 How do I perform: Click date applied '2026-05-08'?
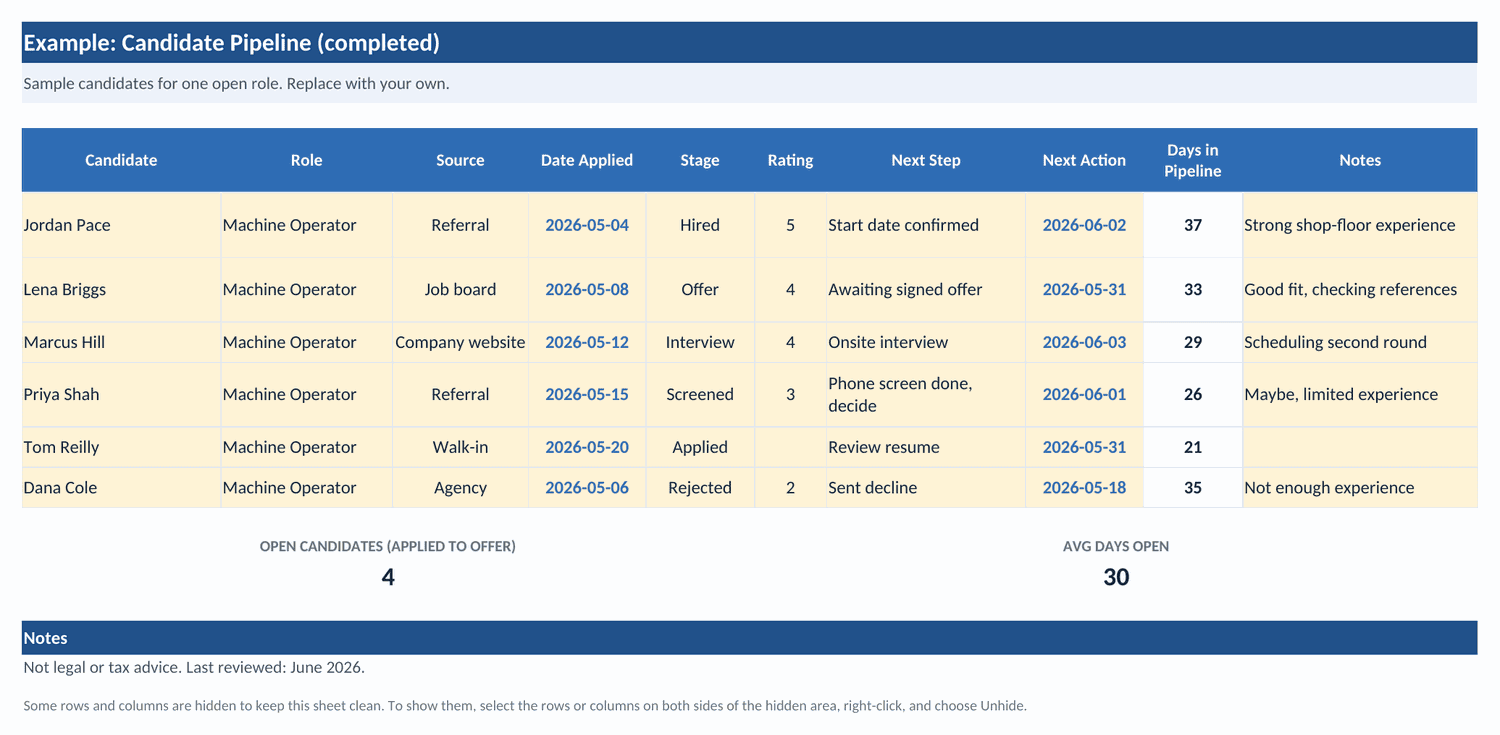pyautogui.click(x=587, y=289)
